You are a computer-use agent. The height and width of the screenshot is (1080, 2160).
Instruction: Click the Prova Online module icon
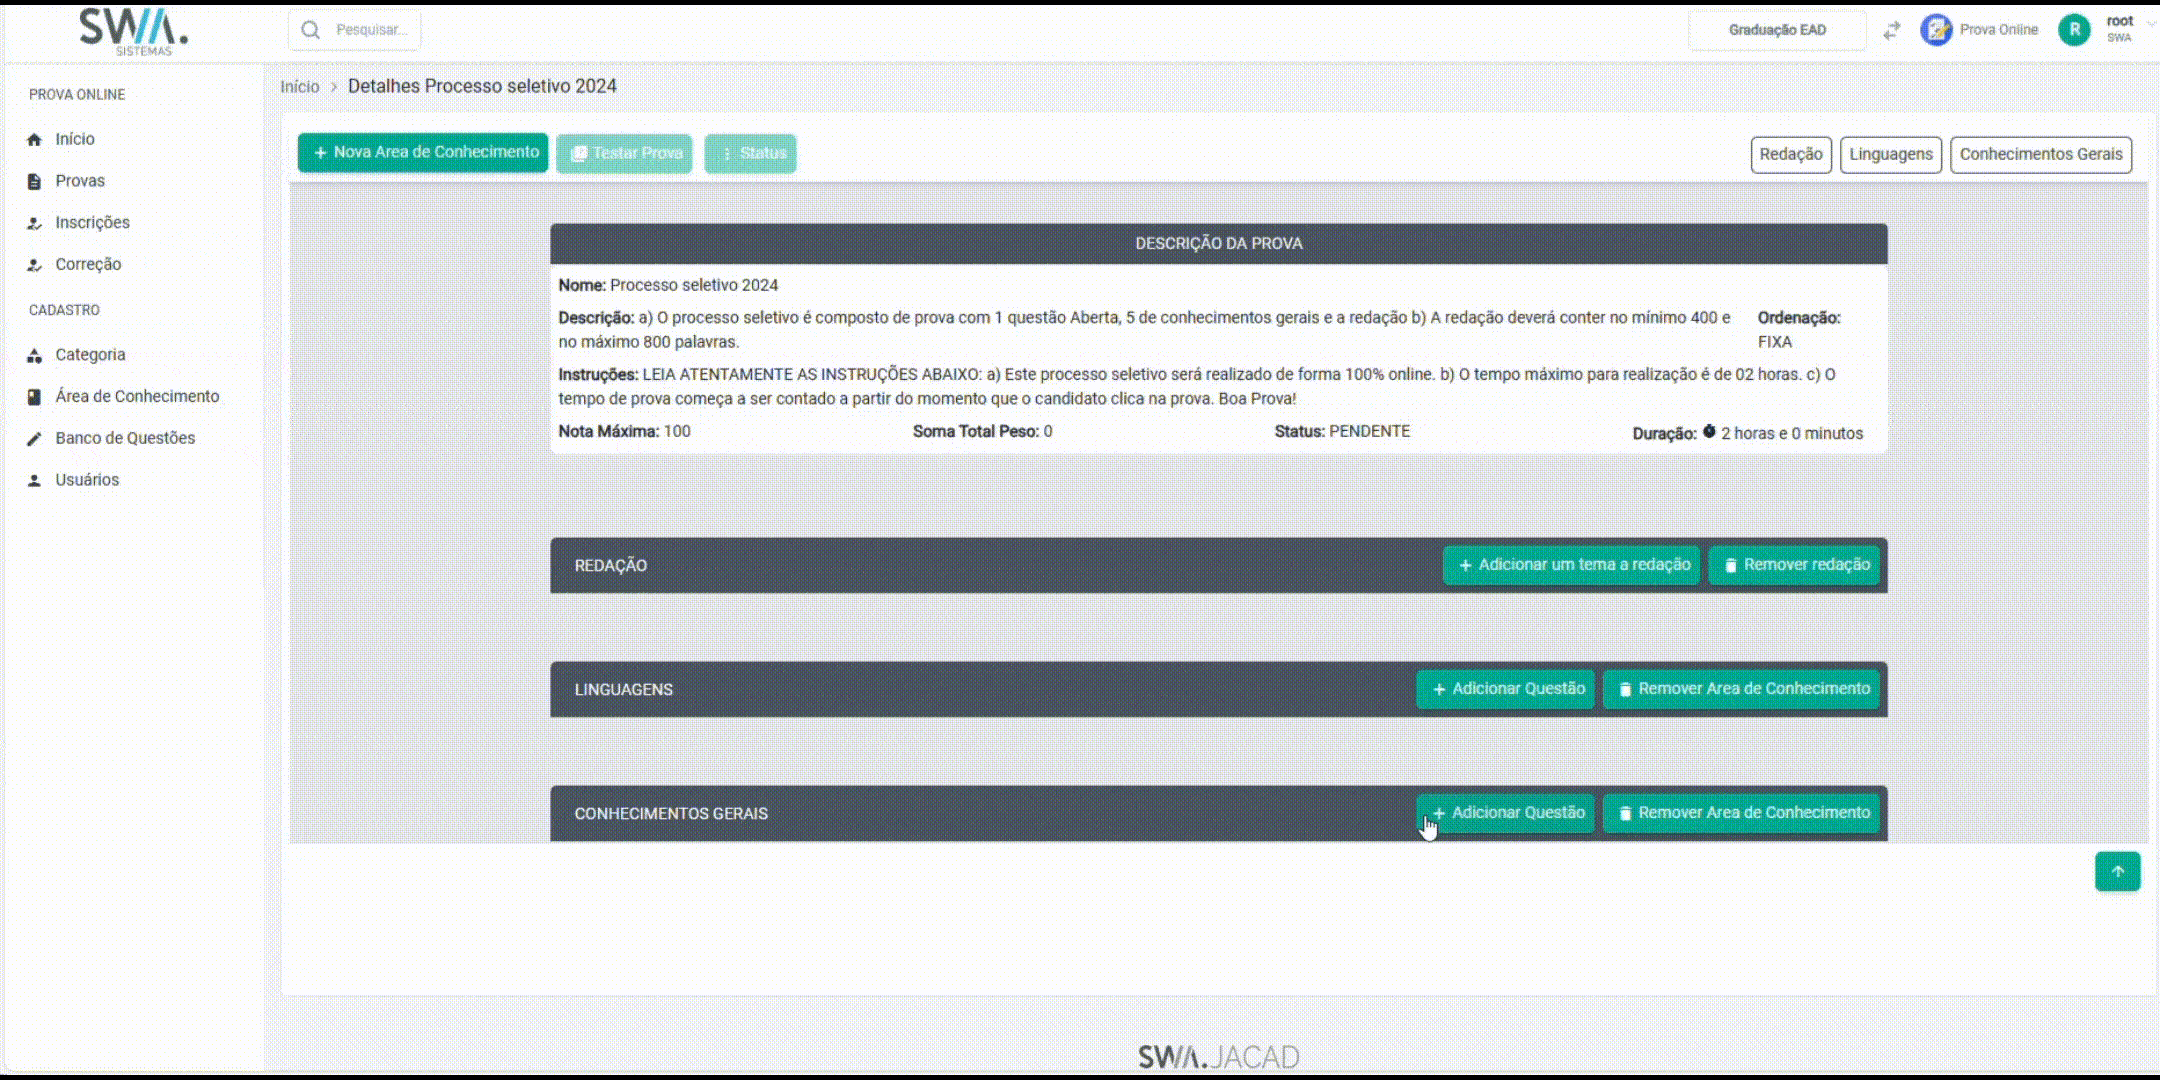pyautogui.click(x=1936, y=30)
